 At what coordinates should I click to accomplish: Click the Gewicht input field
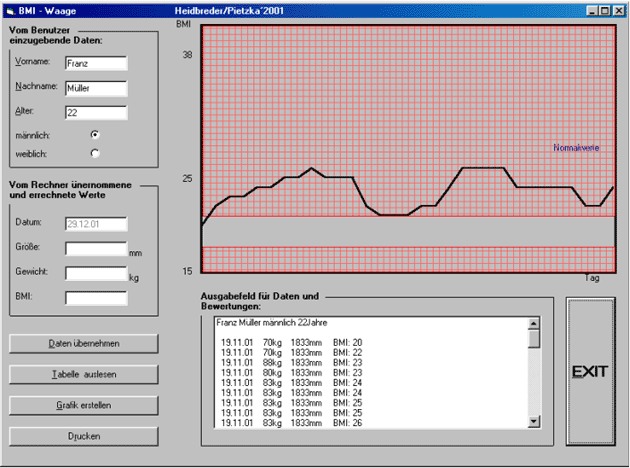point(96,273)
